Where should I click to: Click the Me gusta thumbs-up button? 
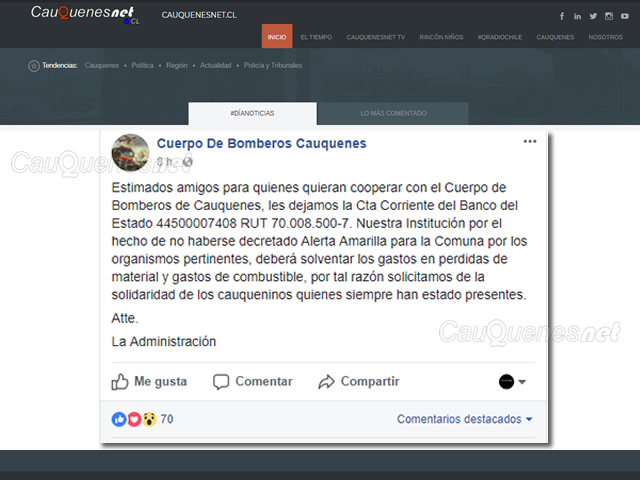click(149, 382)
